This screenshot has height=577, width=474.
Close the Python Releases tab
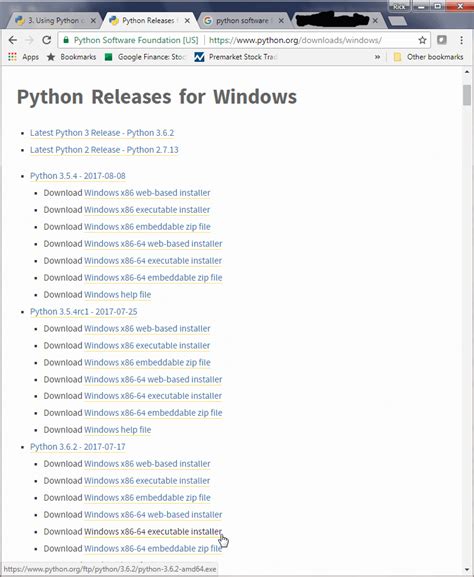coord(187,21)
